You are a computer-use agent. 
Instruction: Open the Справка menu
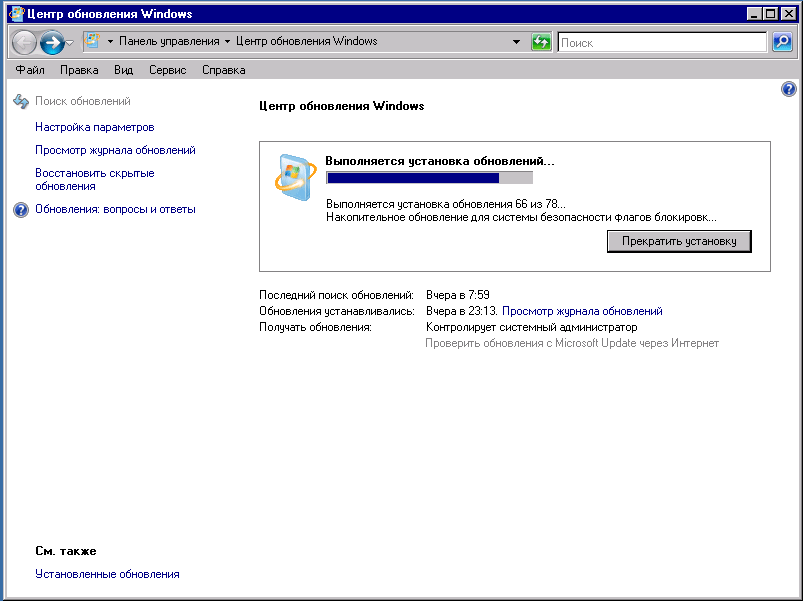pos(223,70)
